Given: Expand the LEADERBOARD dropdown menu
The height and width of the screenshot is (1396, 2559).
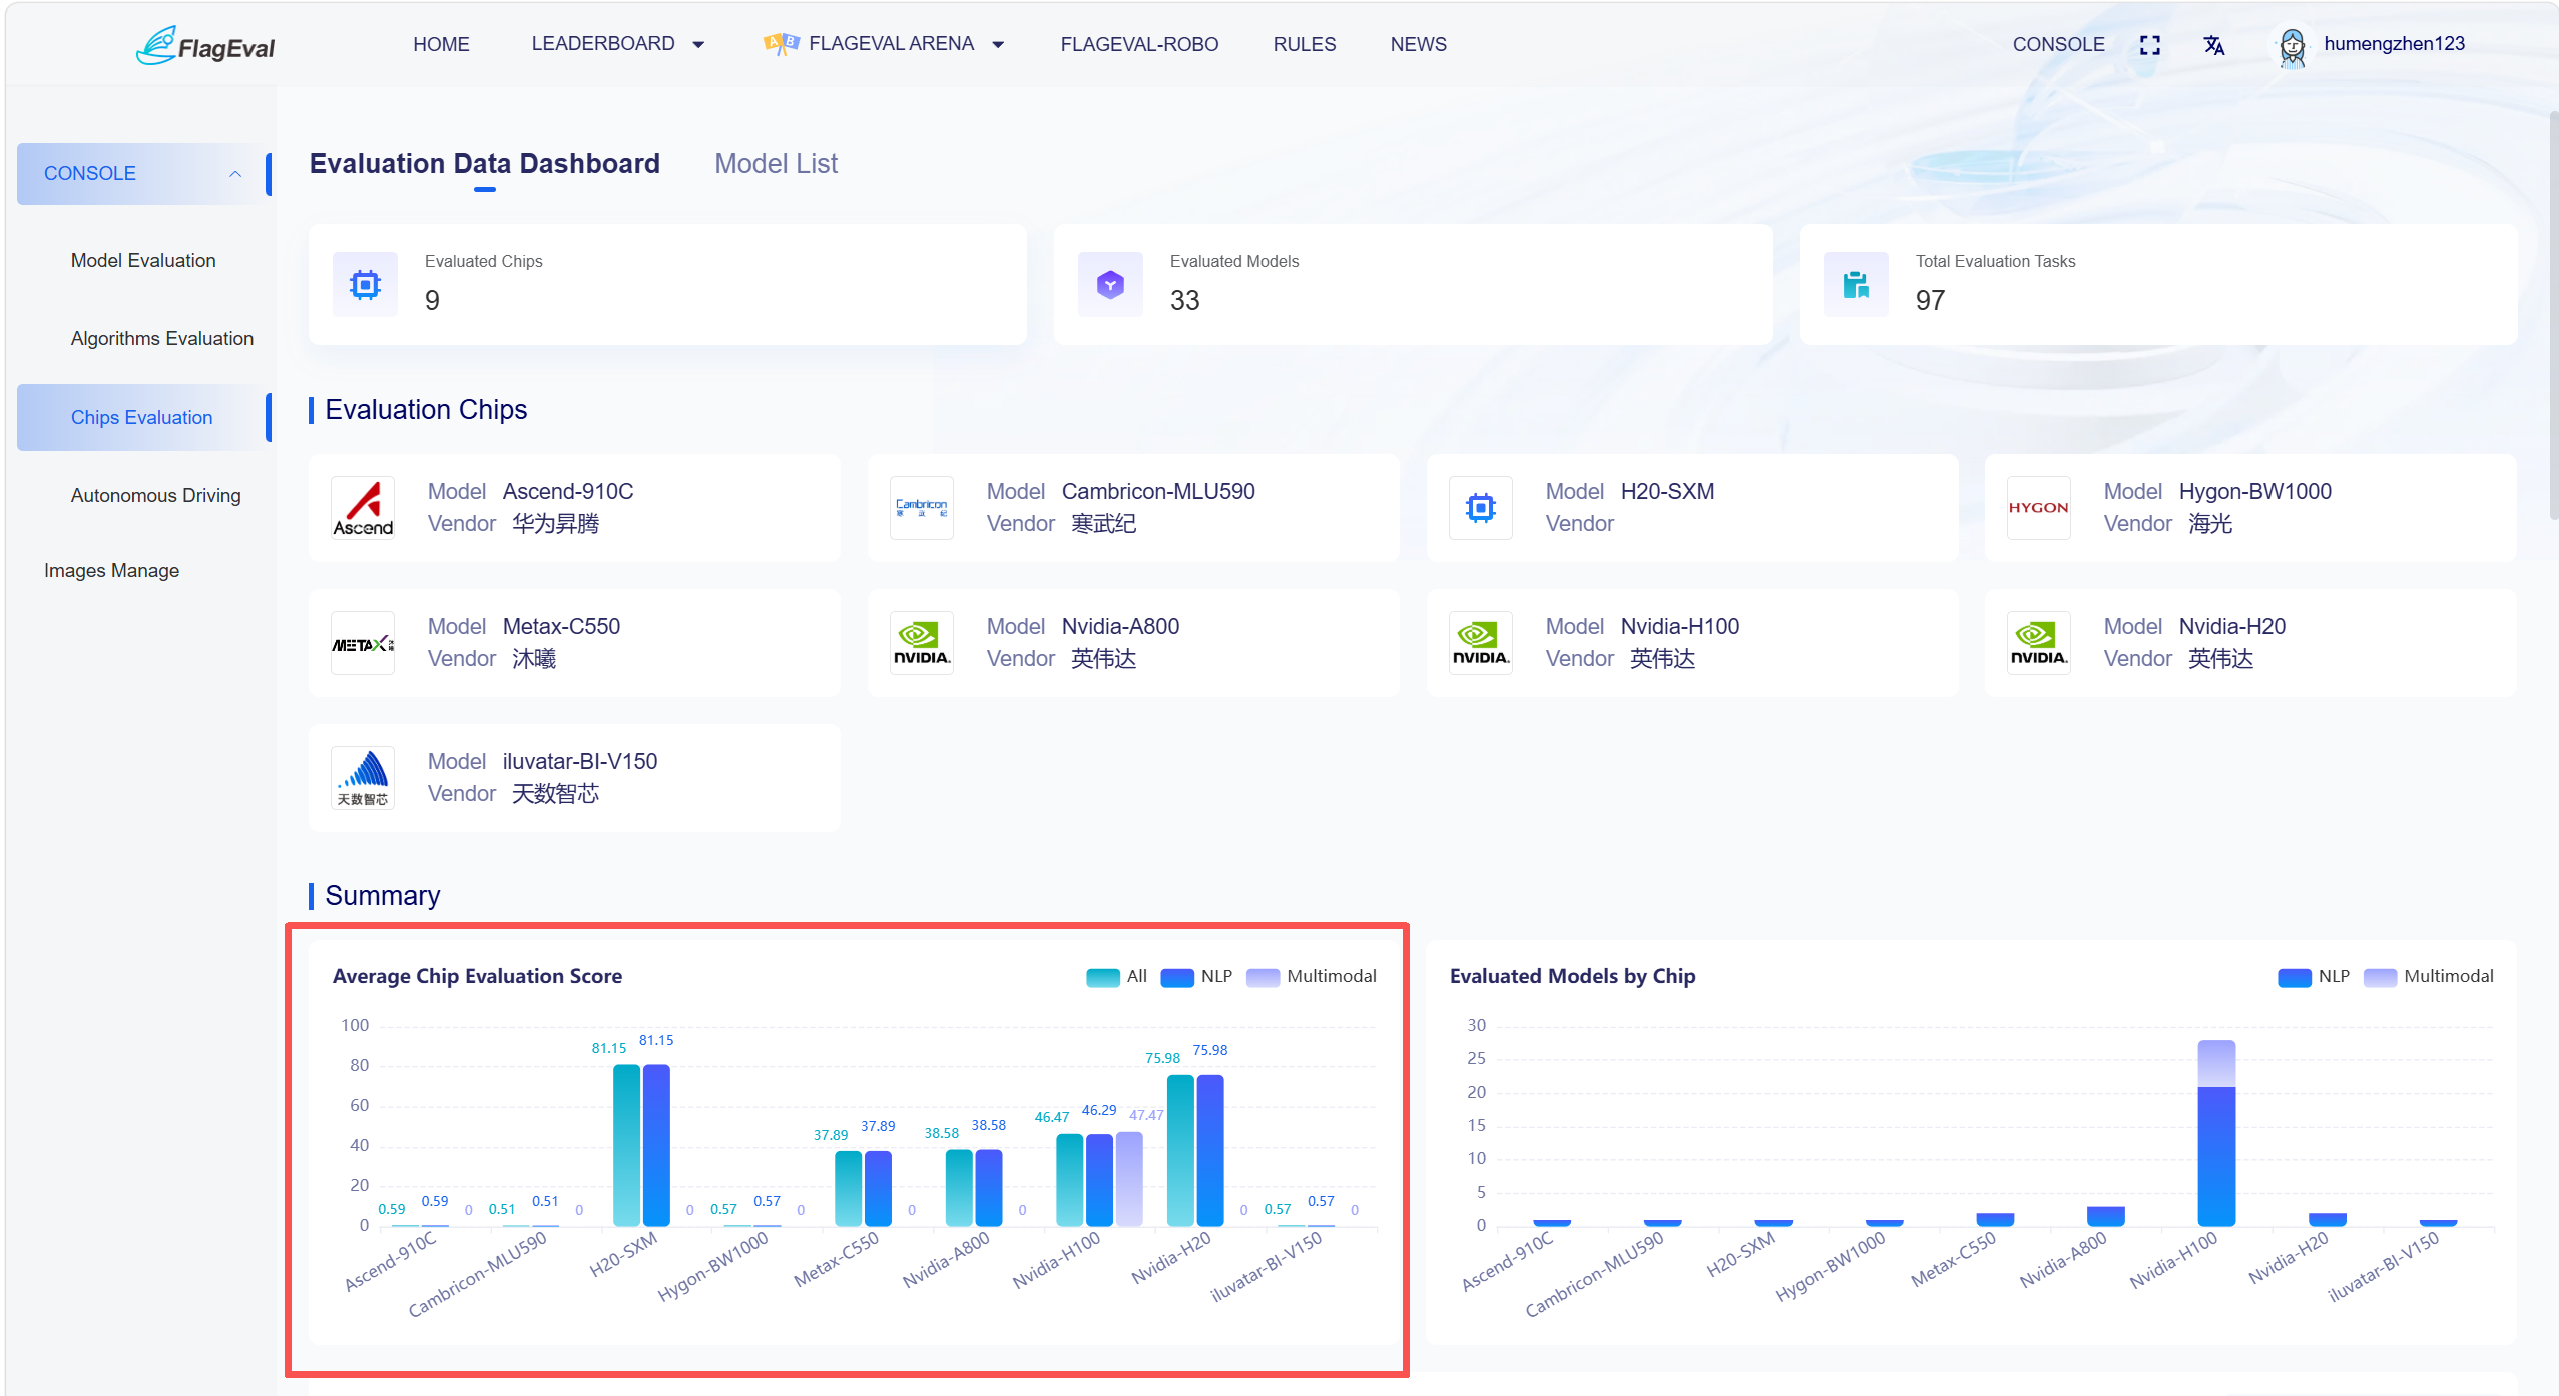Looking at the screenshot, I should 617,44.
